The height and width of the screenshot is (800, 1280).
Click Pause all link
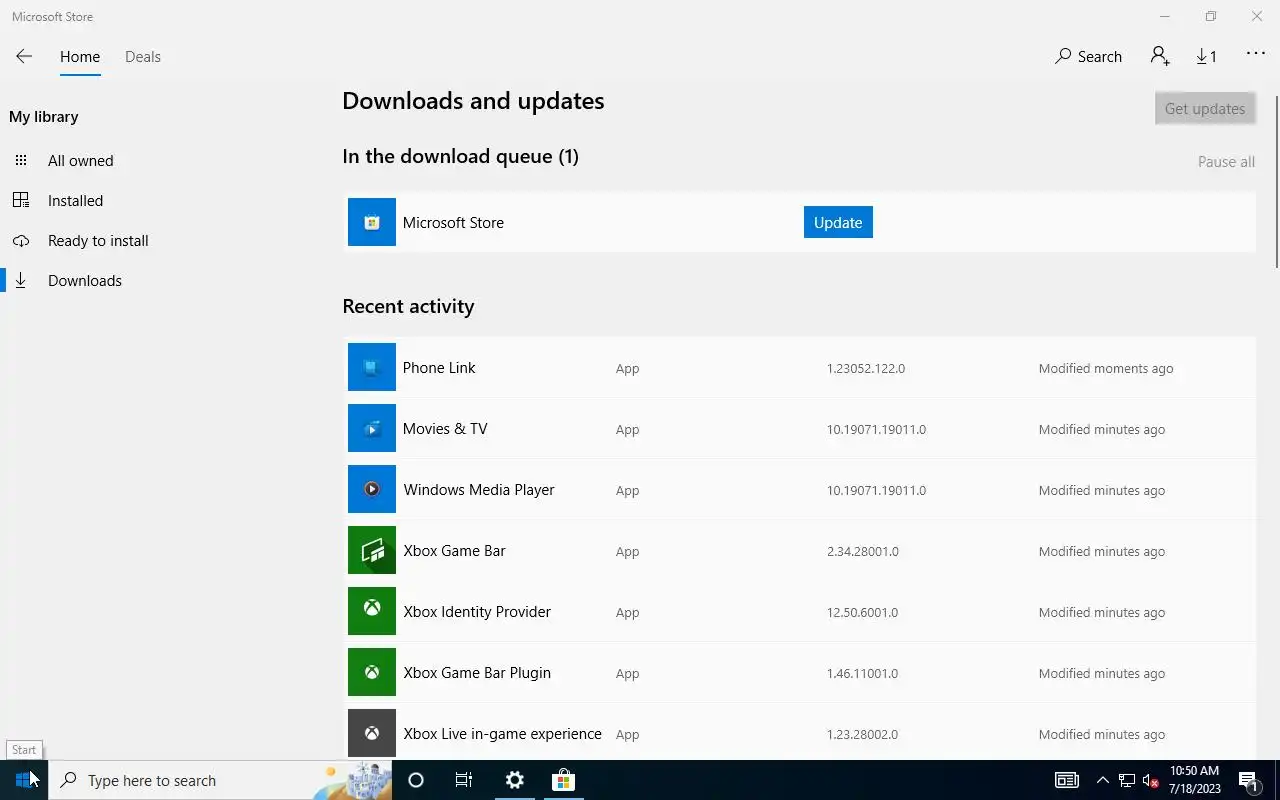[1226, 162]
